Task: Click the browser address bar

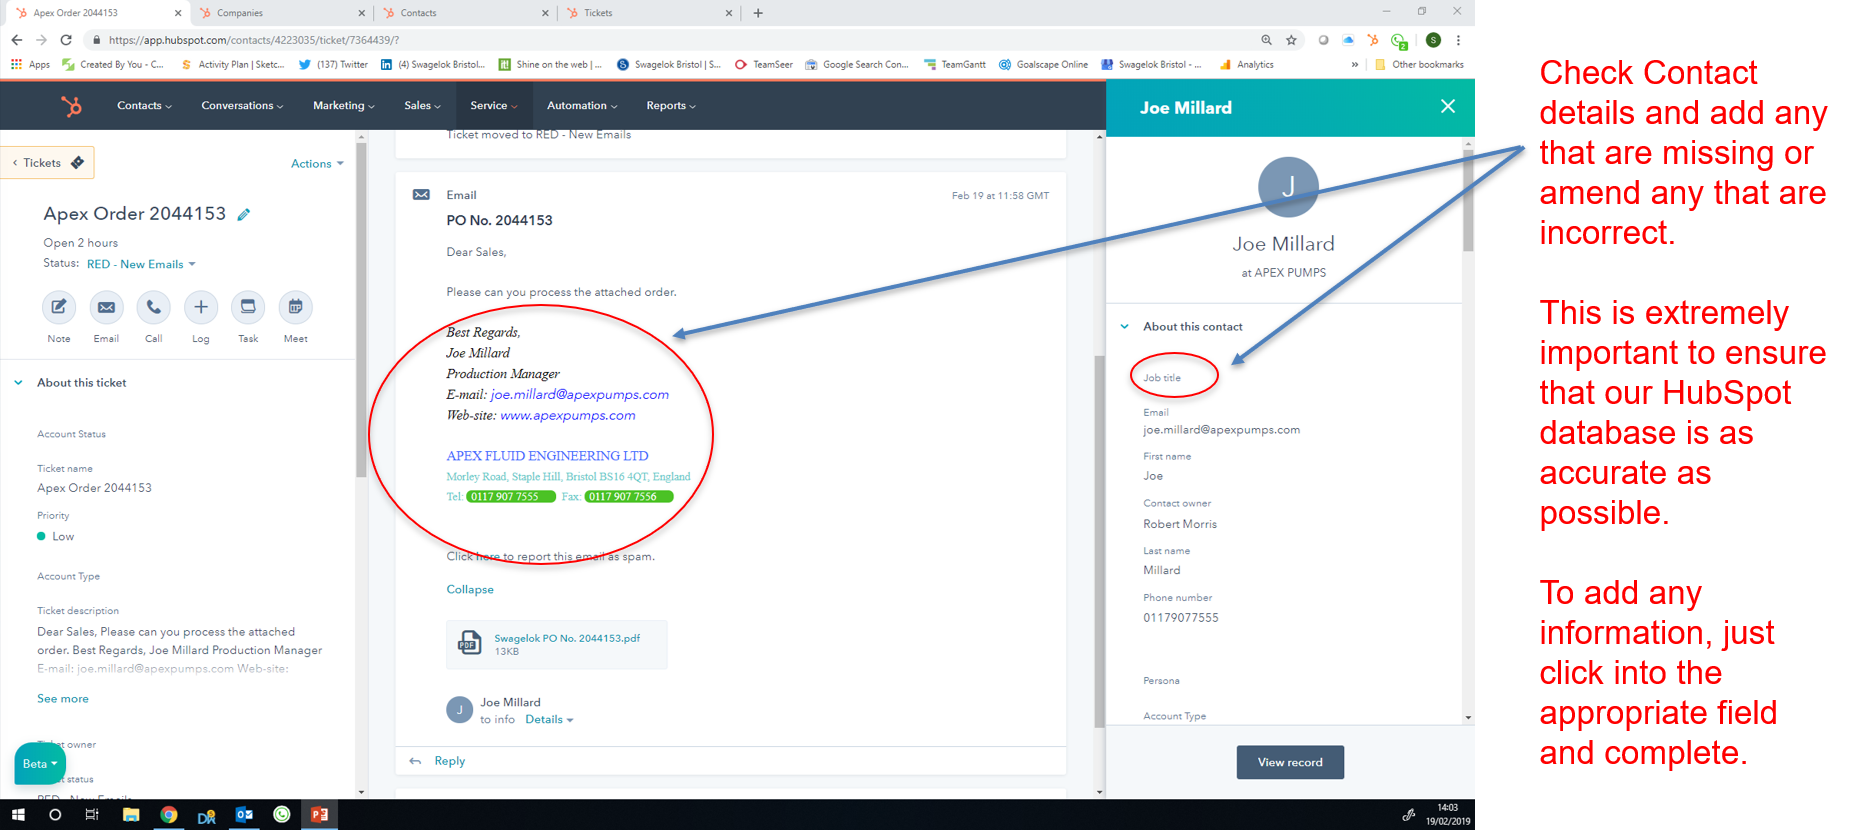Action: tap(670, 40)
